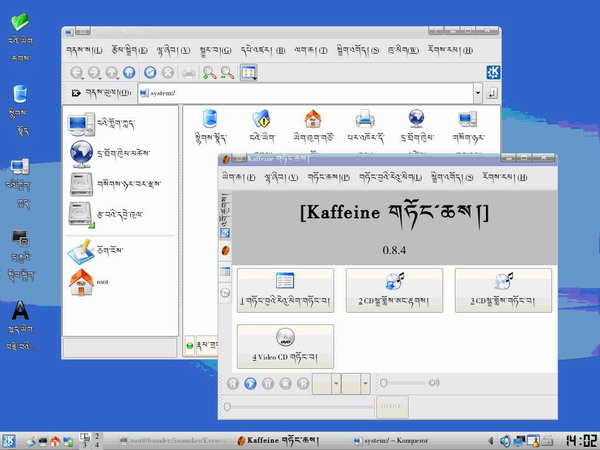Click the Home button in Konqueror toolbar
600x450 pixels.
(x=128, y=72)
